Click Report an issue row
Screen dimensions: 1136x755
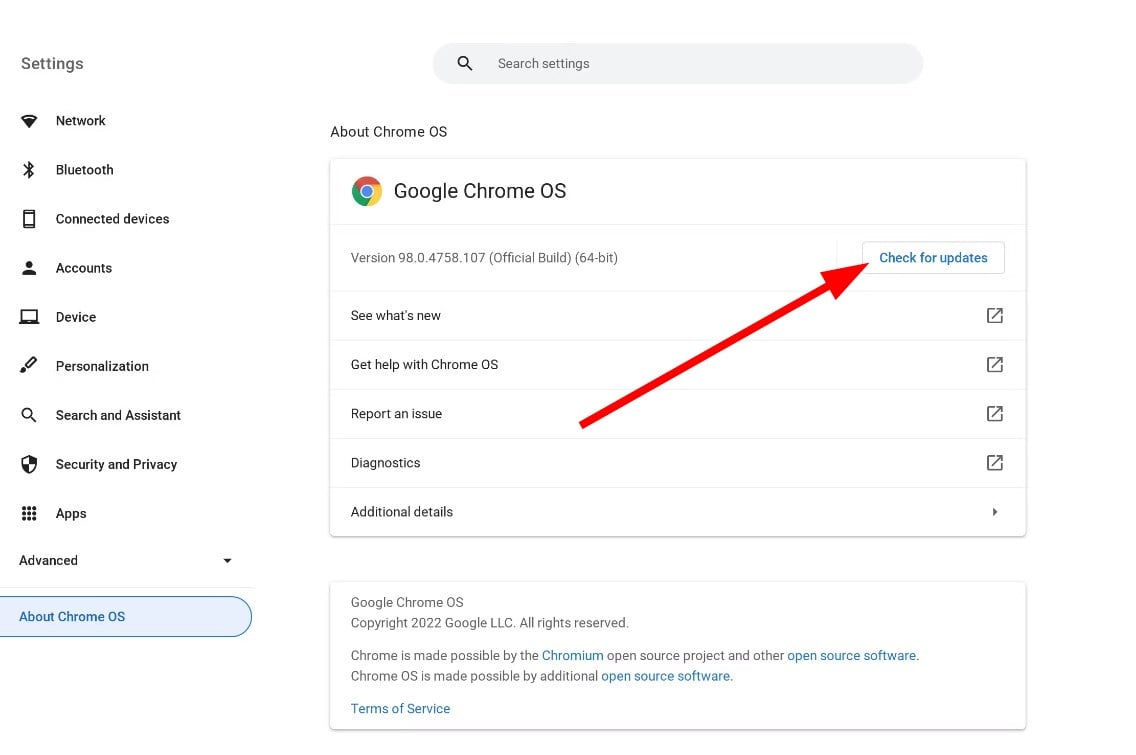pyautogui.click(x=677, y=414)
